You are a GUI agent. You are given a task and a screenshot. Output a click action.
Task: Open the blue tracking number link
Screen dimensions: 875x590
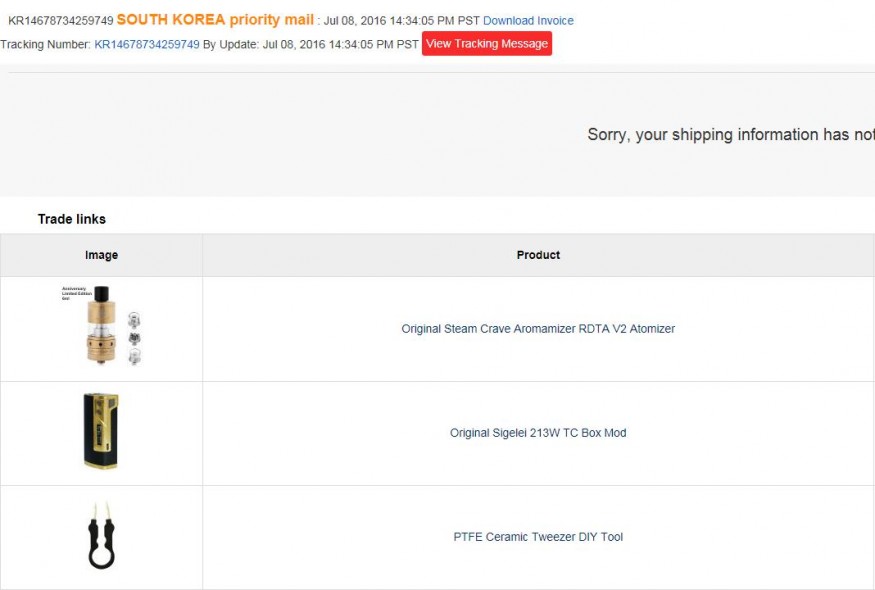(x=147, y=44)
